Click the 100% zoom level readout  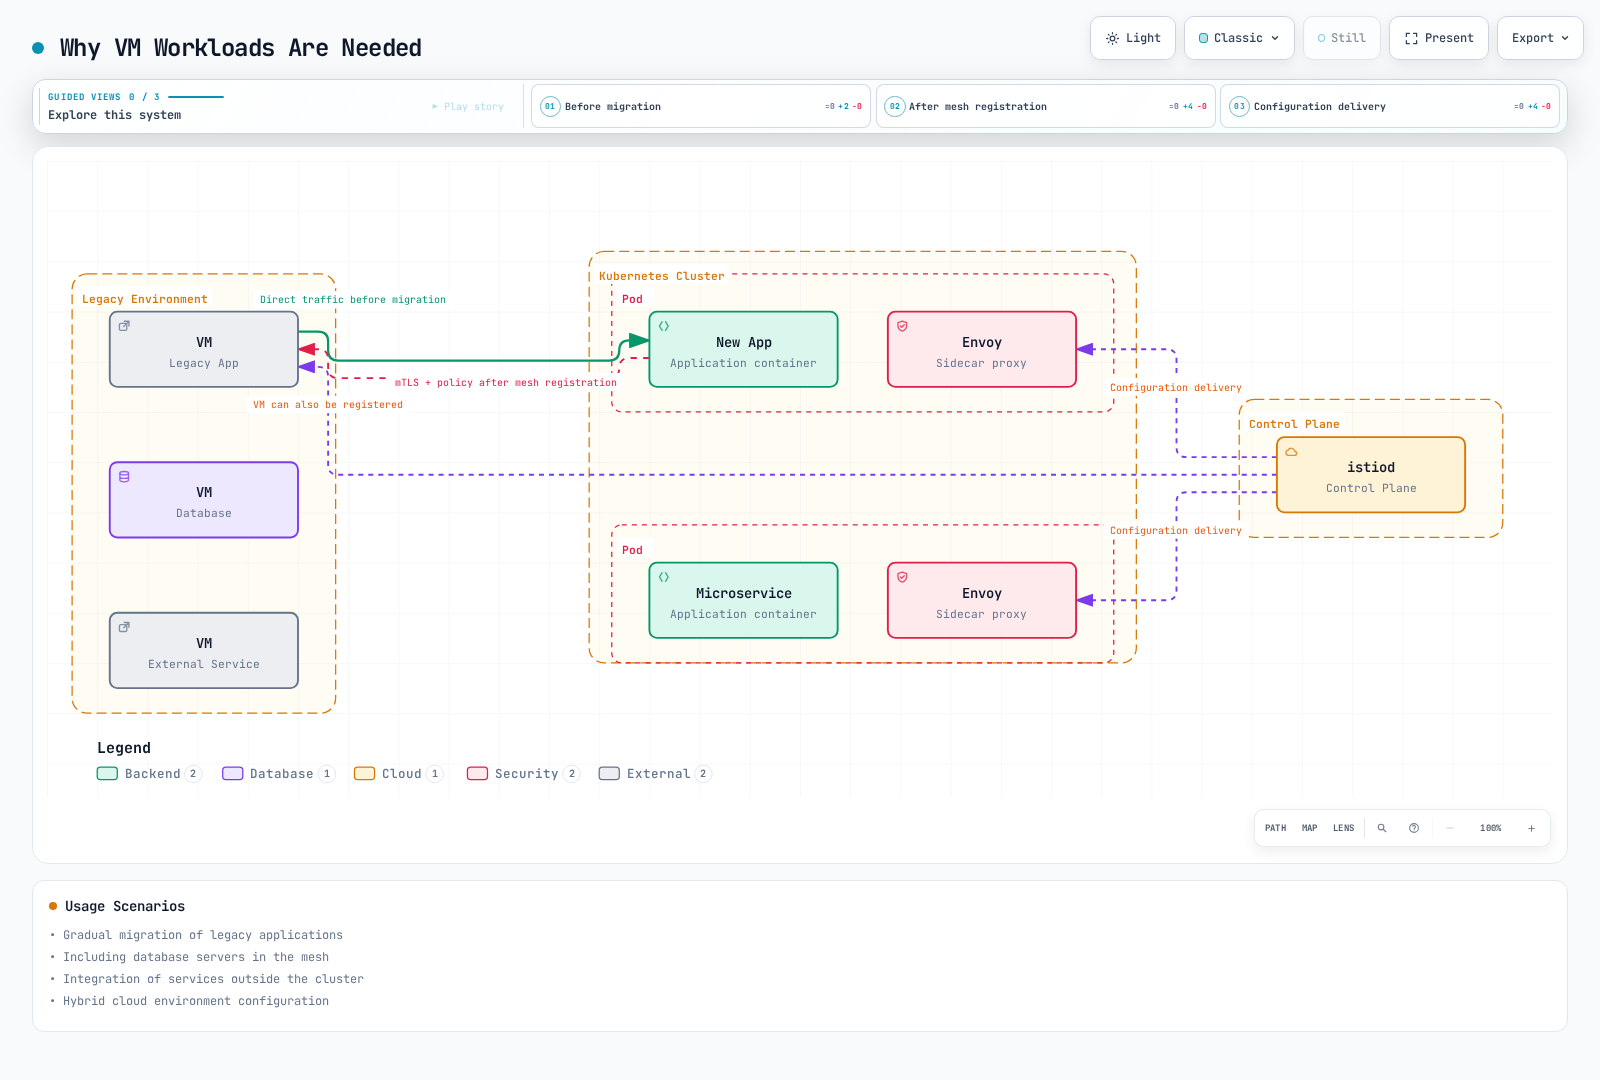[1491, 828]
